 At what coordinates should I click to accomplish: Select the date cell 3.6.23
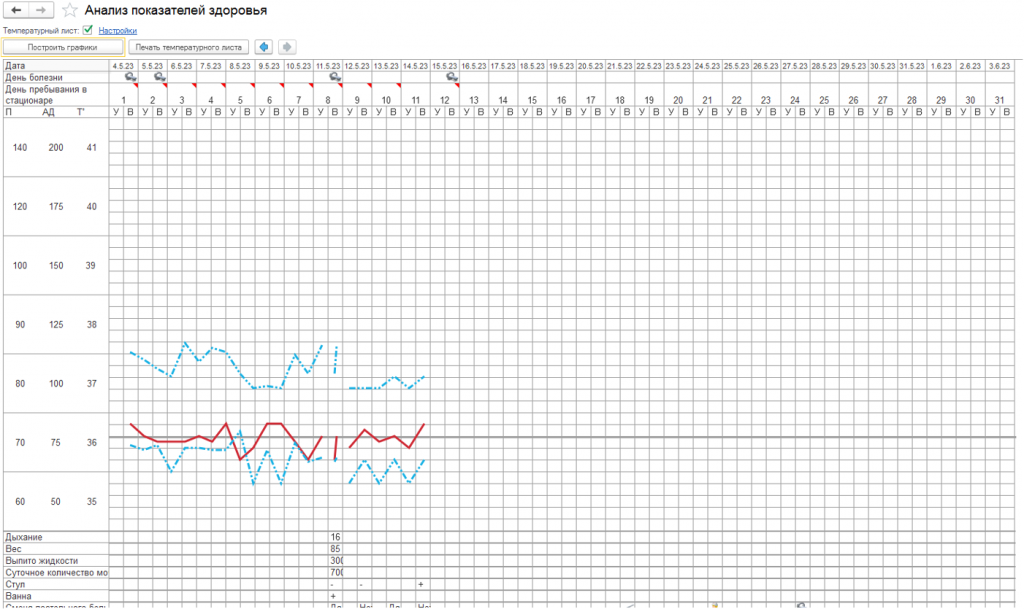[1000, 66]
